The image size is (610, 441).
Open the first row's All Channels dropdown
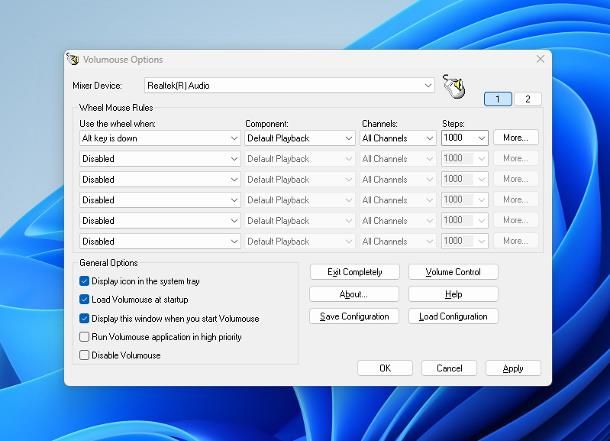[397, 138]
